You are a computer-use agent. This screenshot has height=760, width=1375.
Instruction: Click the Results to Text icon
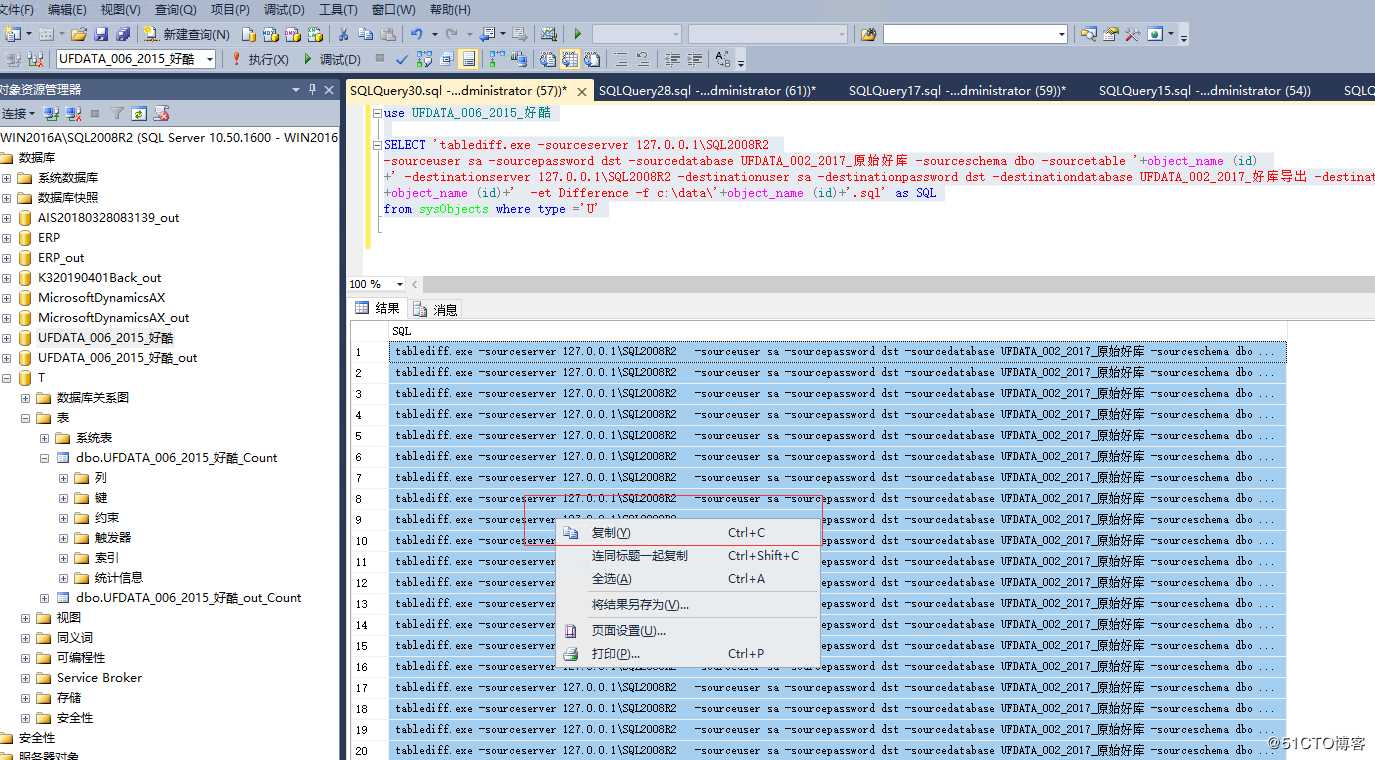pyautogui.click(x=546, y=59)
